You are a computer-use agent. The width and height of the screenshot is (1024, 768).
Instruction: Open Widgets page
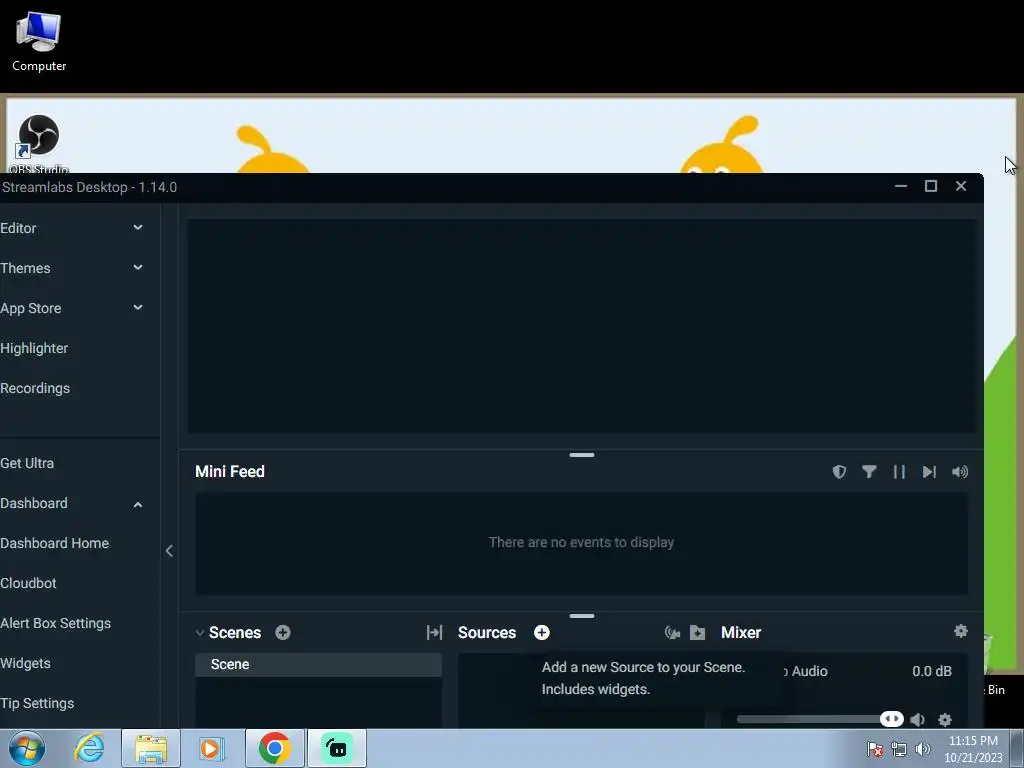[x=25, y=663]
